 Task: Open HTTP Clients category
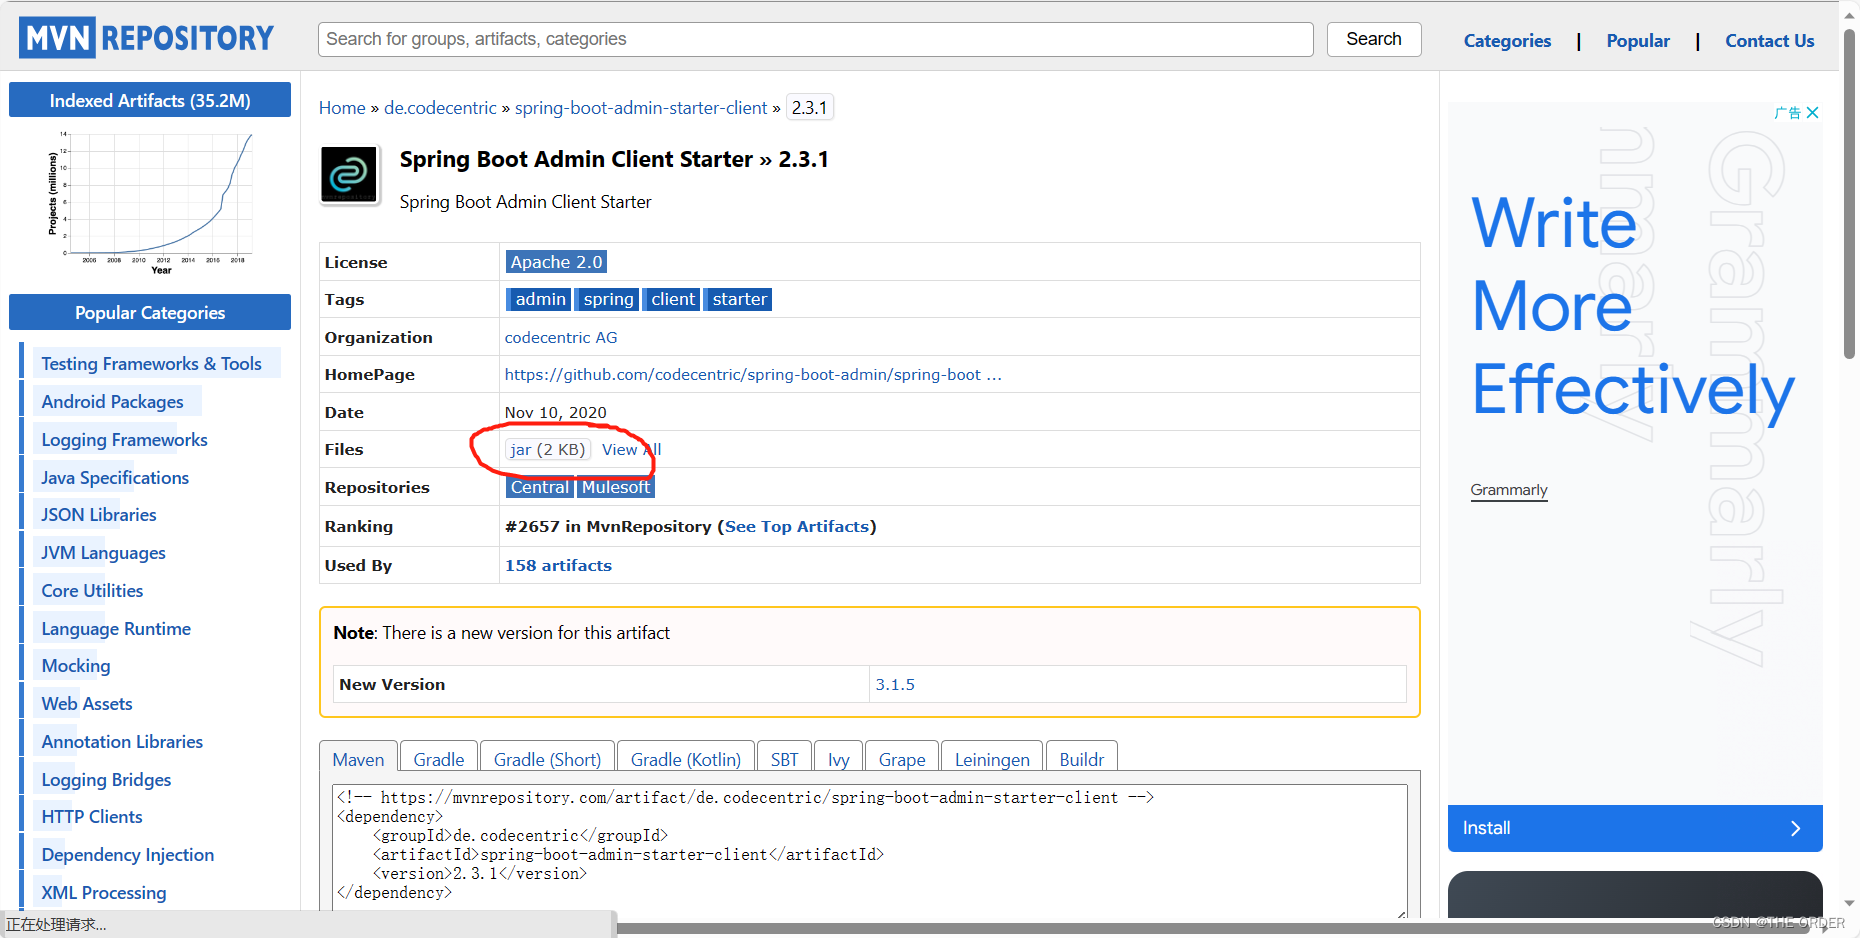(92, 817)
